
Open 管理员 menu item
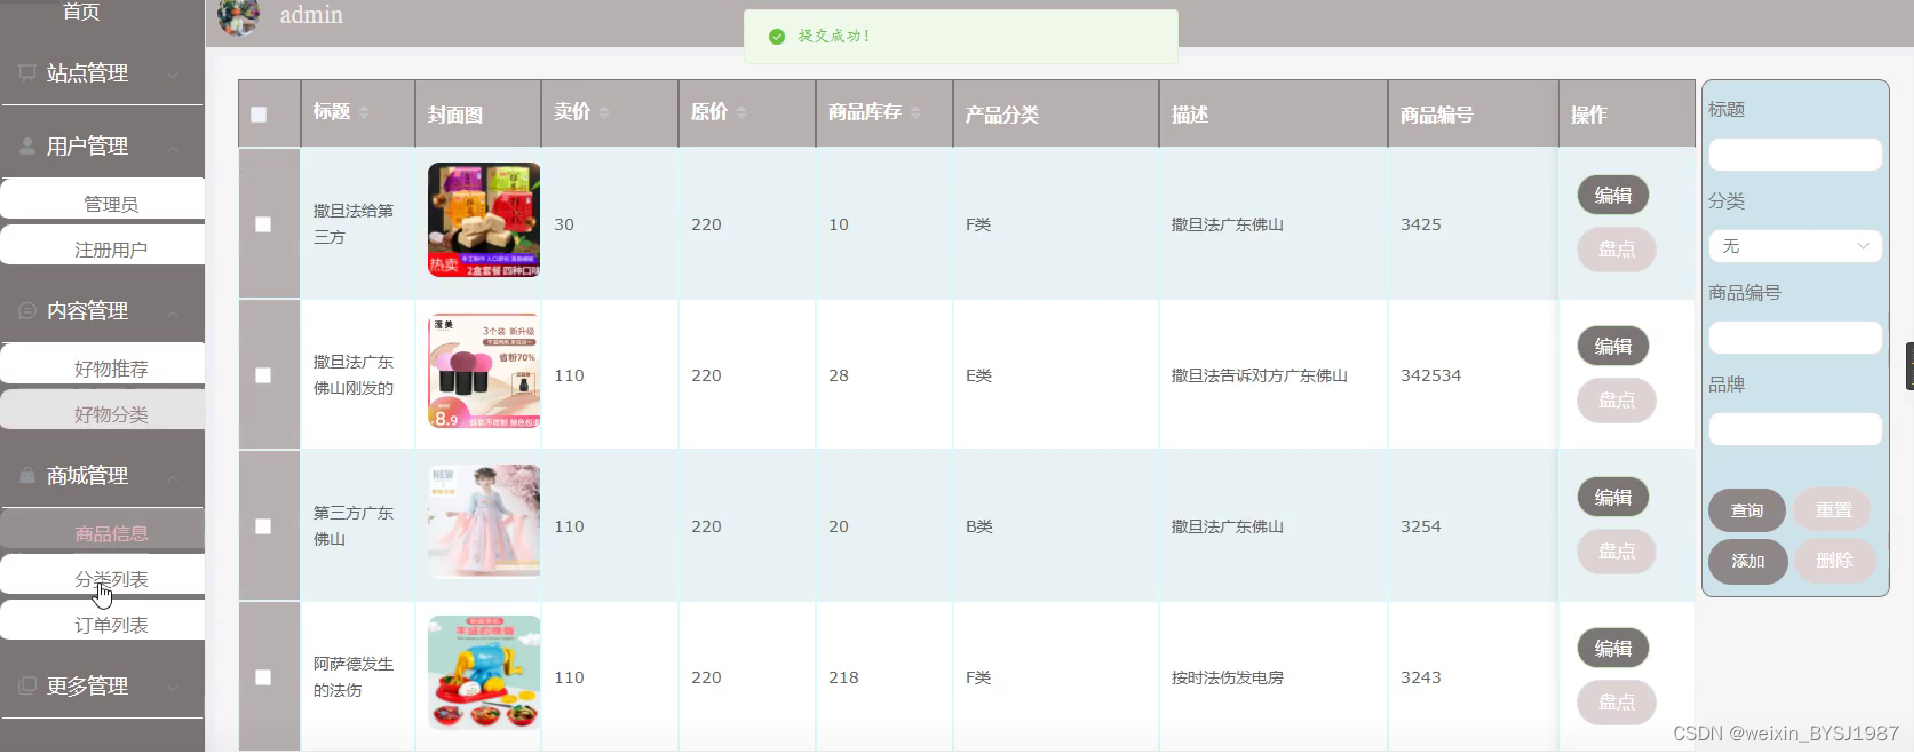103,199
